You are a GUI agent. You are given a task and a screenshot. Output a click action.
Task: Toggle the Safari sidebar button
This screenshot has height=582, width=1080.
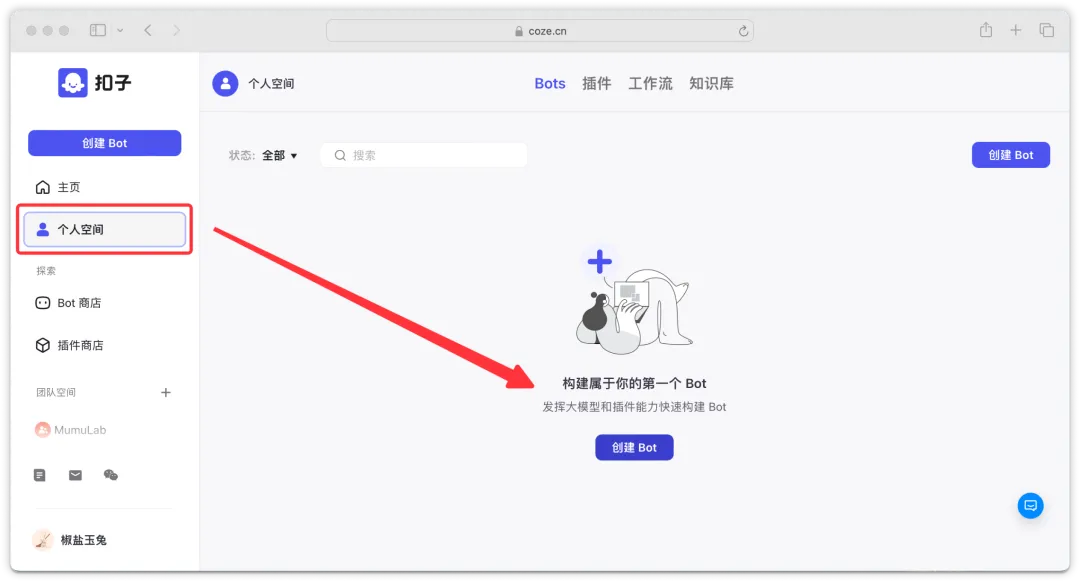(98, 30)
